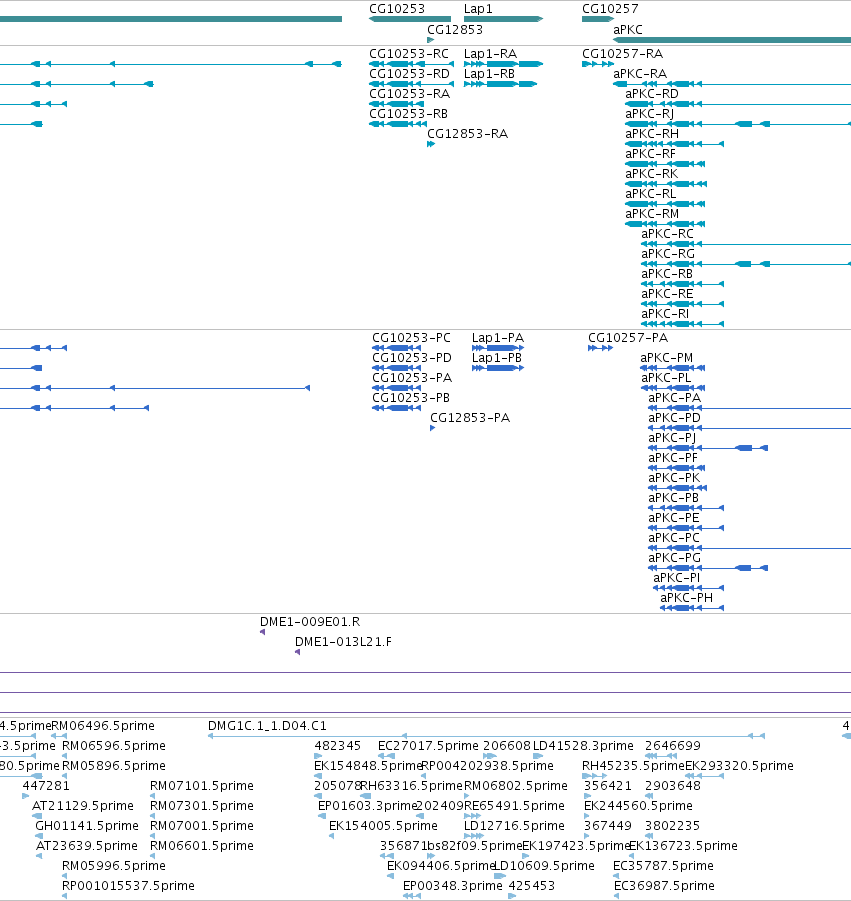851x901 pixels.
Task: Click the CG10257 gene label
Action: (x=610, y=9)
